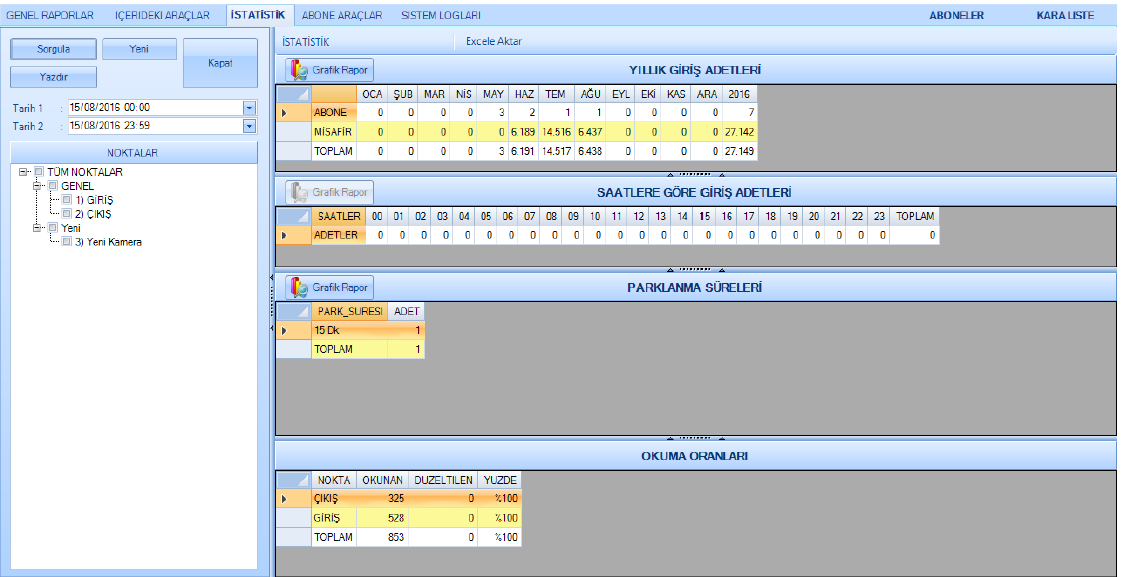Screen dimensions: 1121x577
Task: Click the disabled hourly Grafik Rapor icon
Action: click(298, 192)
